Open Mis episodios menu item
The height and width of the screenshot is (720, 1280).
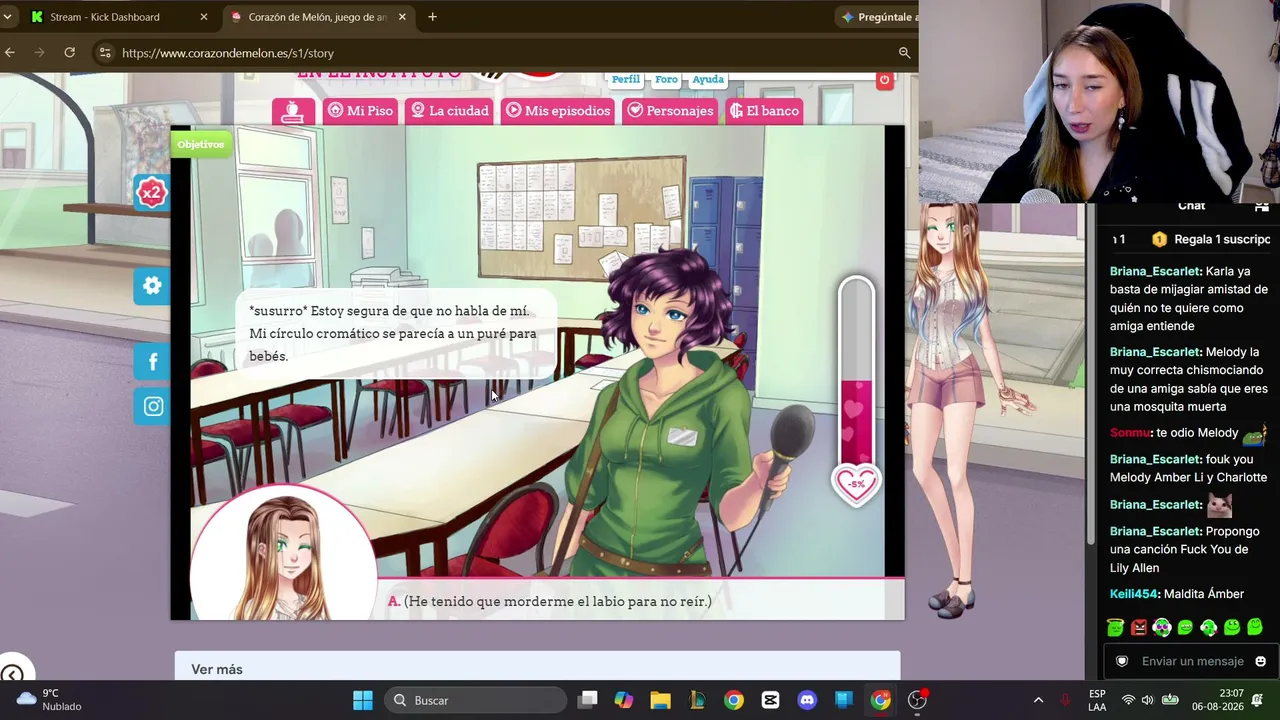tap(557, 111)
